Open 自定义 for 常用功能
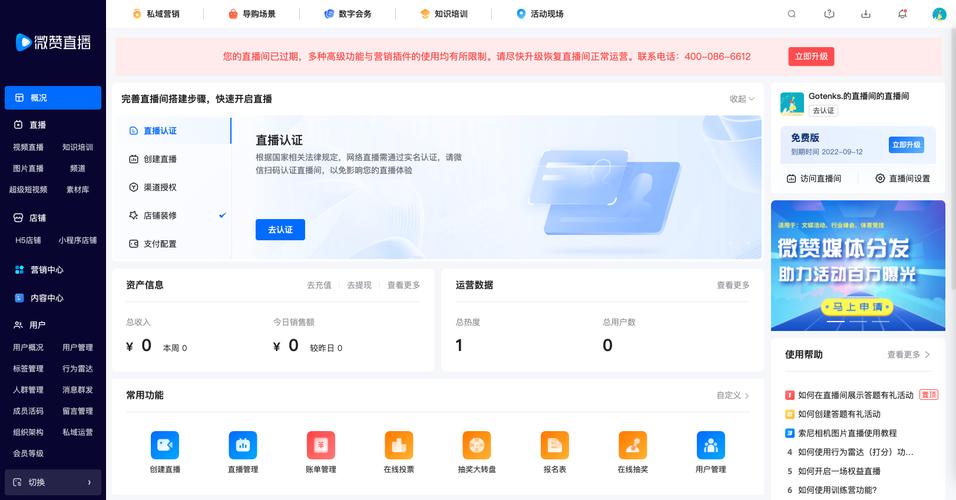This screenshot has width=956, height=500. tap(733, 395)
